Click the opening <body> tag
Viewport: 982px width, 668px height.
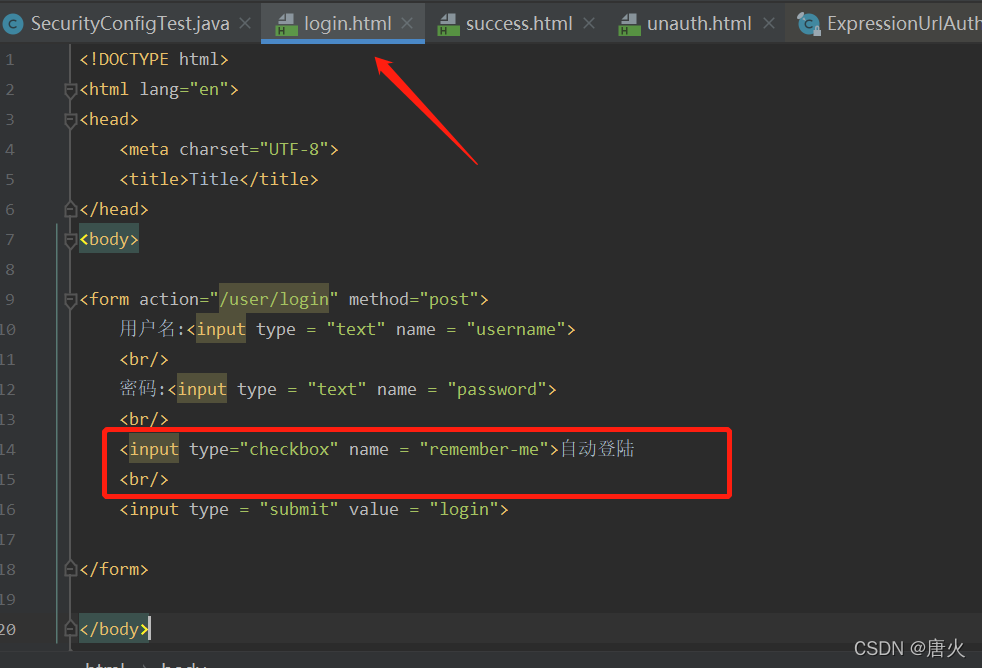pyautogui.click(x=109, y=239)
